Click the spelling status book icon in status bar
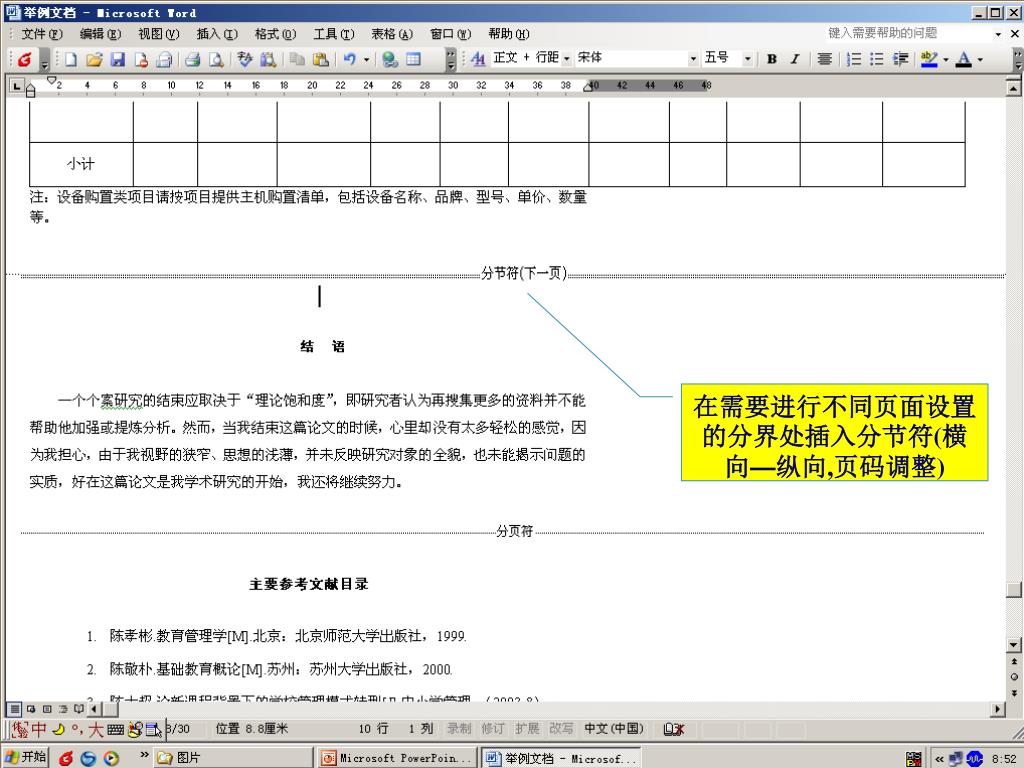 pos(673,729)
